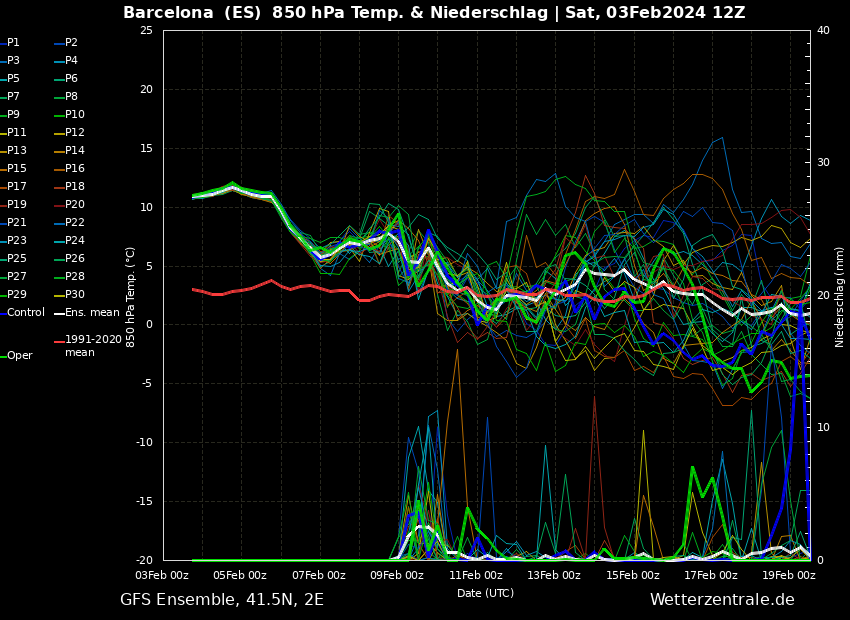Select the 11Feb 00z date label

[475, 575]
